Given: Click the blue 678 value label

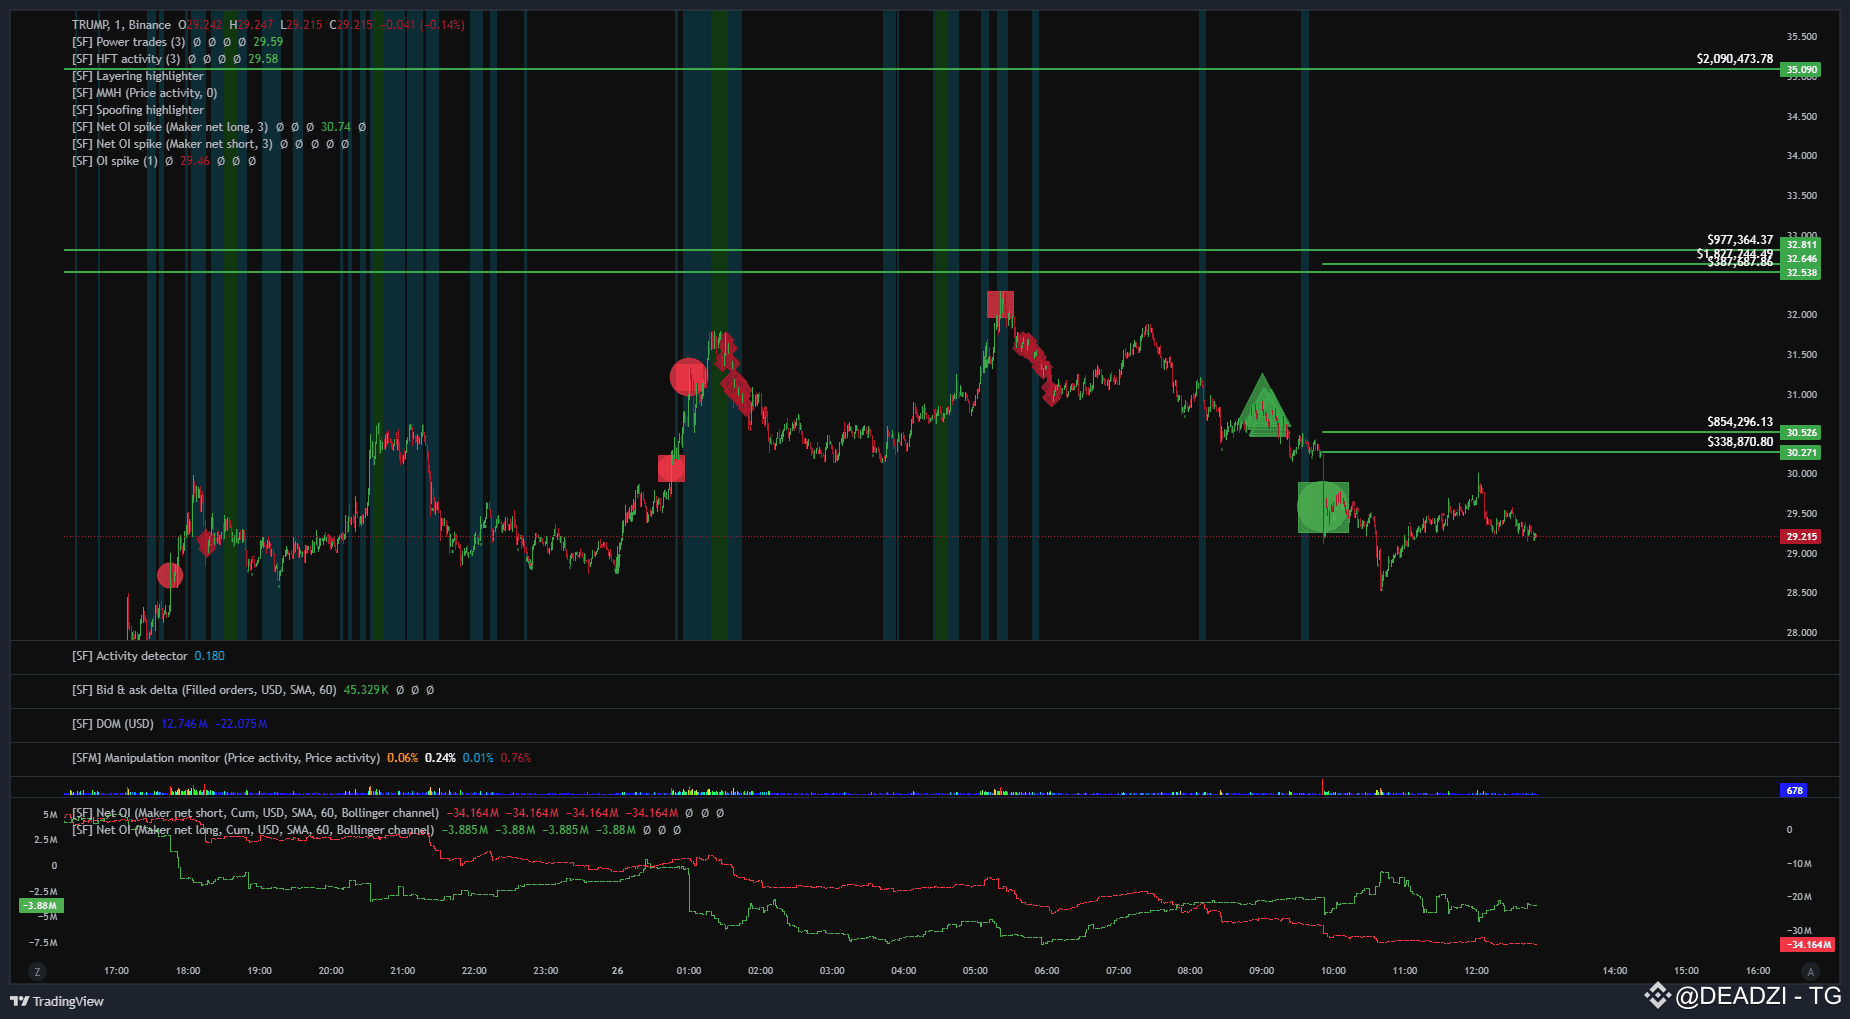Looking at the screenshot, I should click(1795, 791).
